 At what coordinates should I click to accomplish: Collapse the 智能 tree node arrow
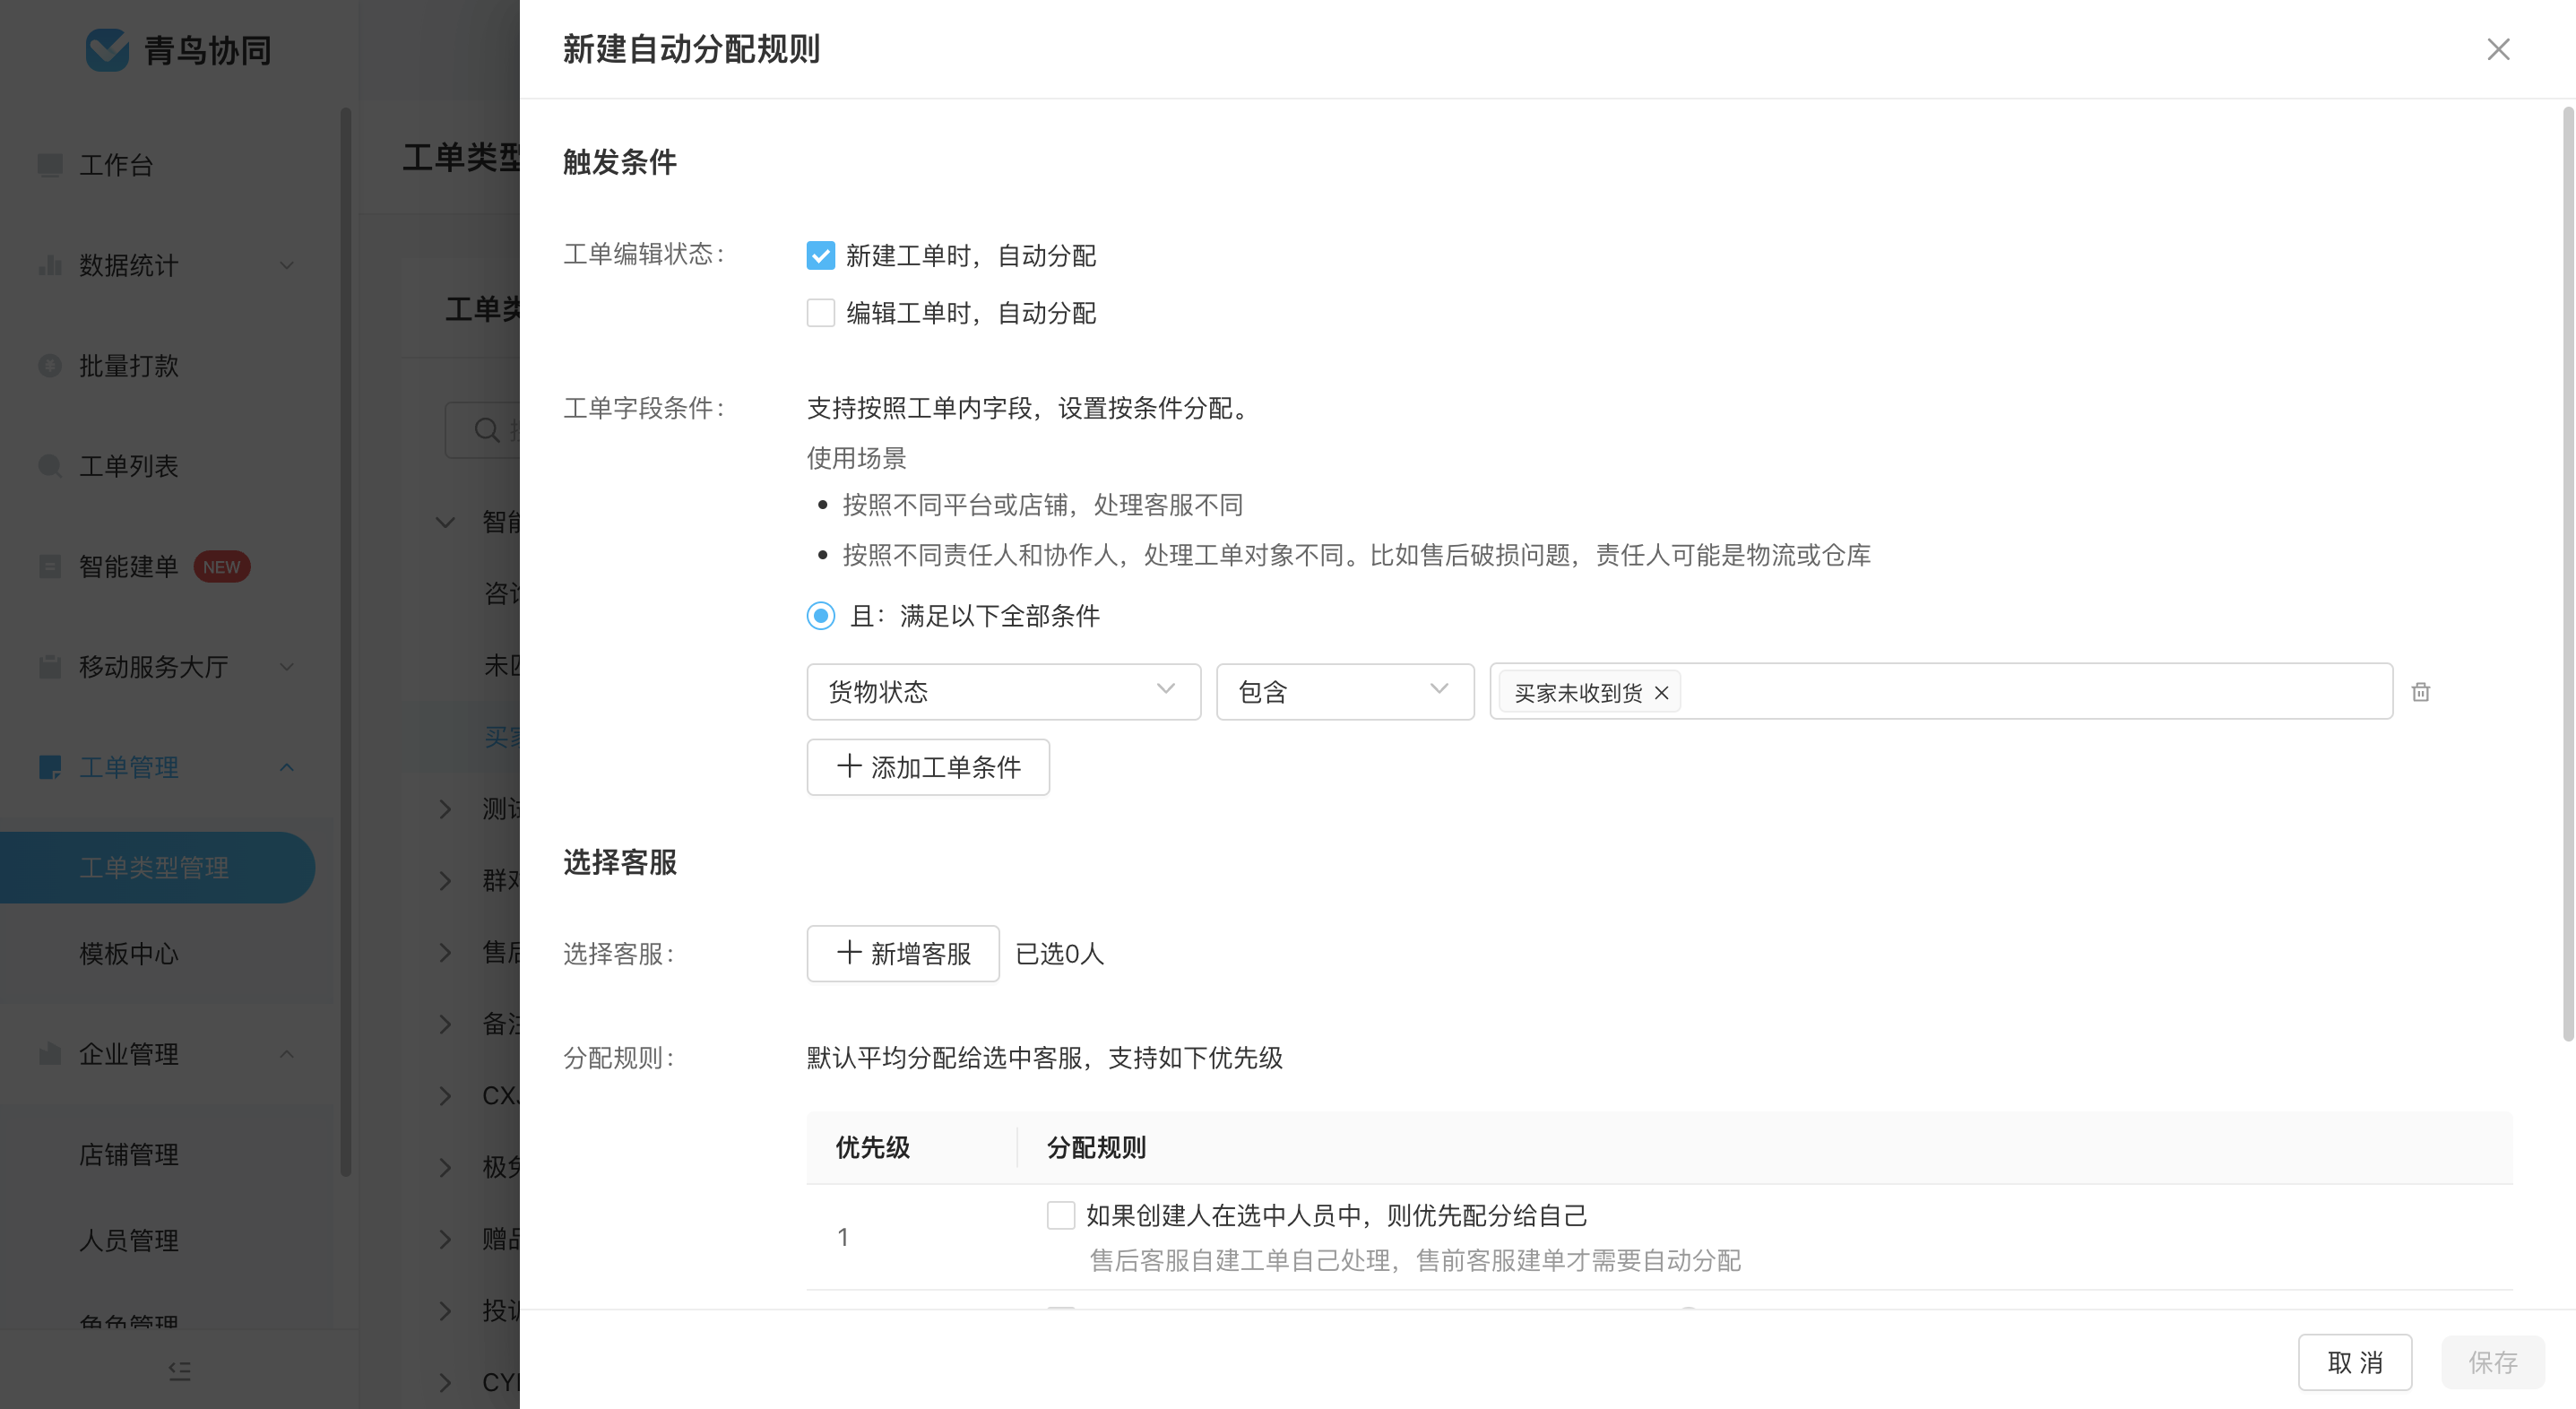click(445, 521)
